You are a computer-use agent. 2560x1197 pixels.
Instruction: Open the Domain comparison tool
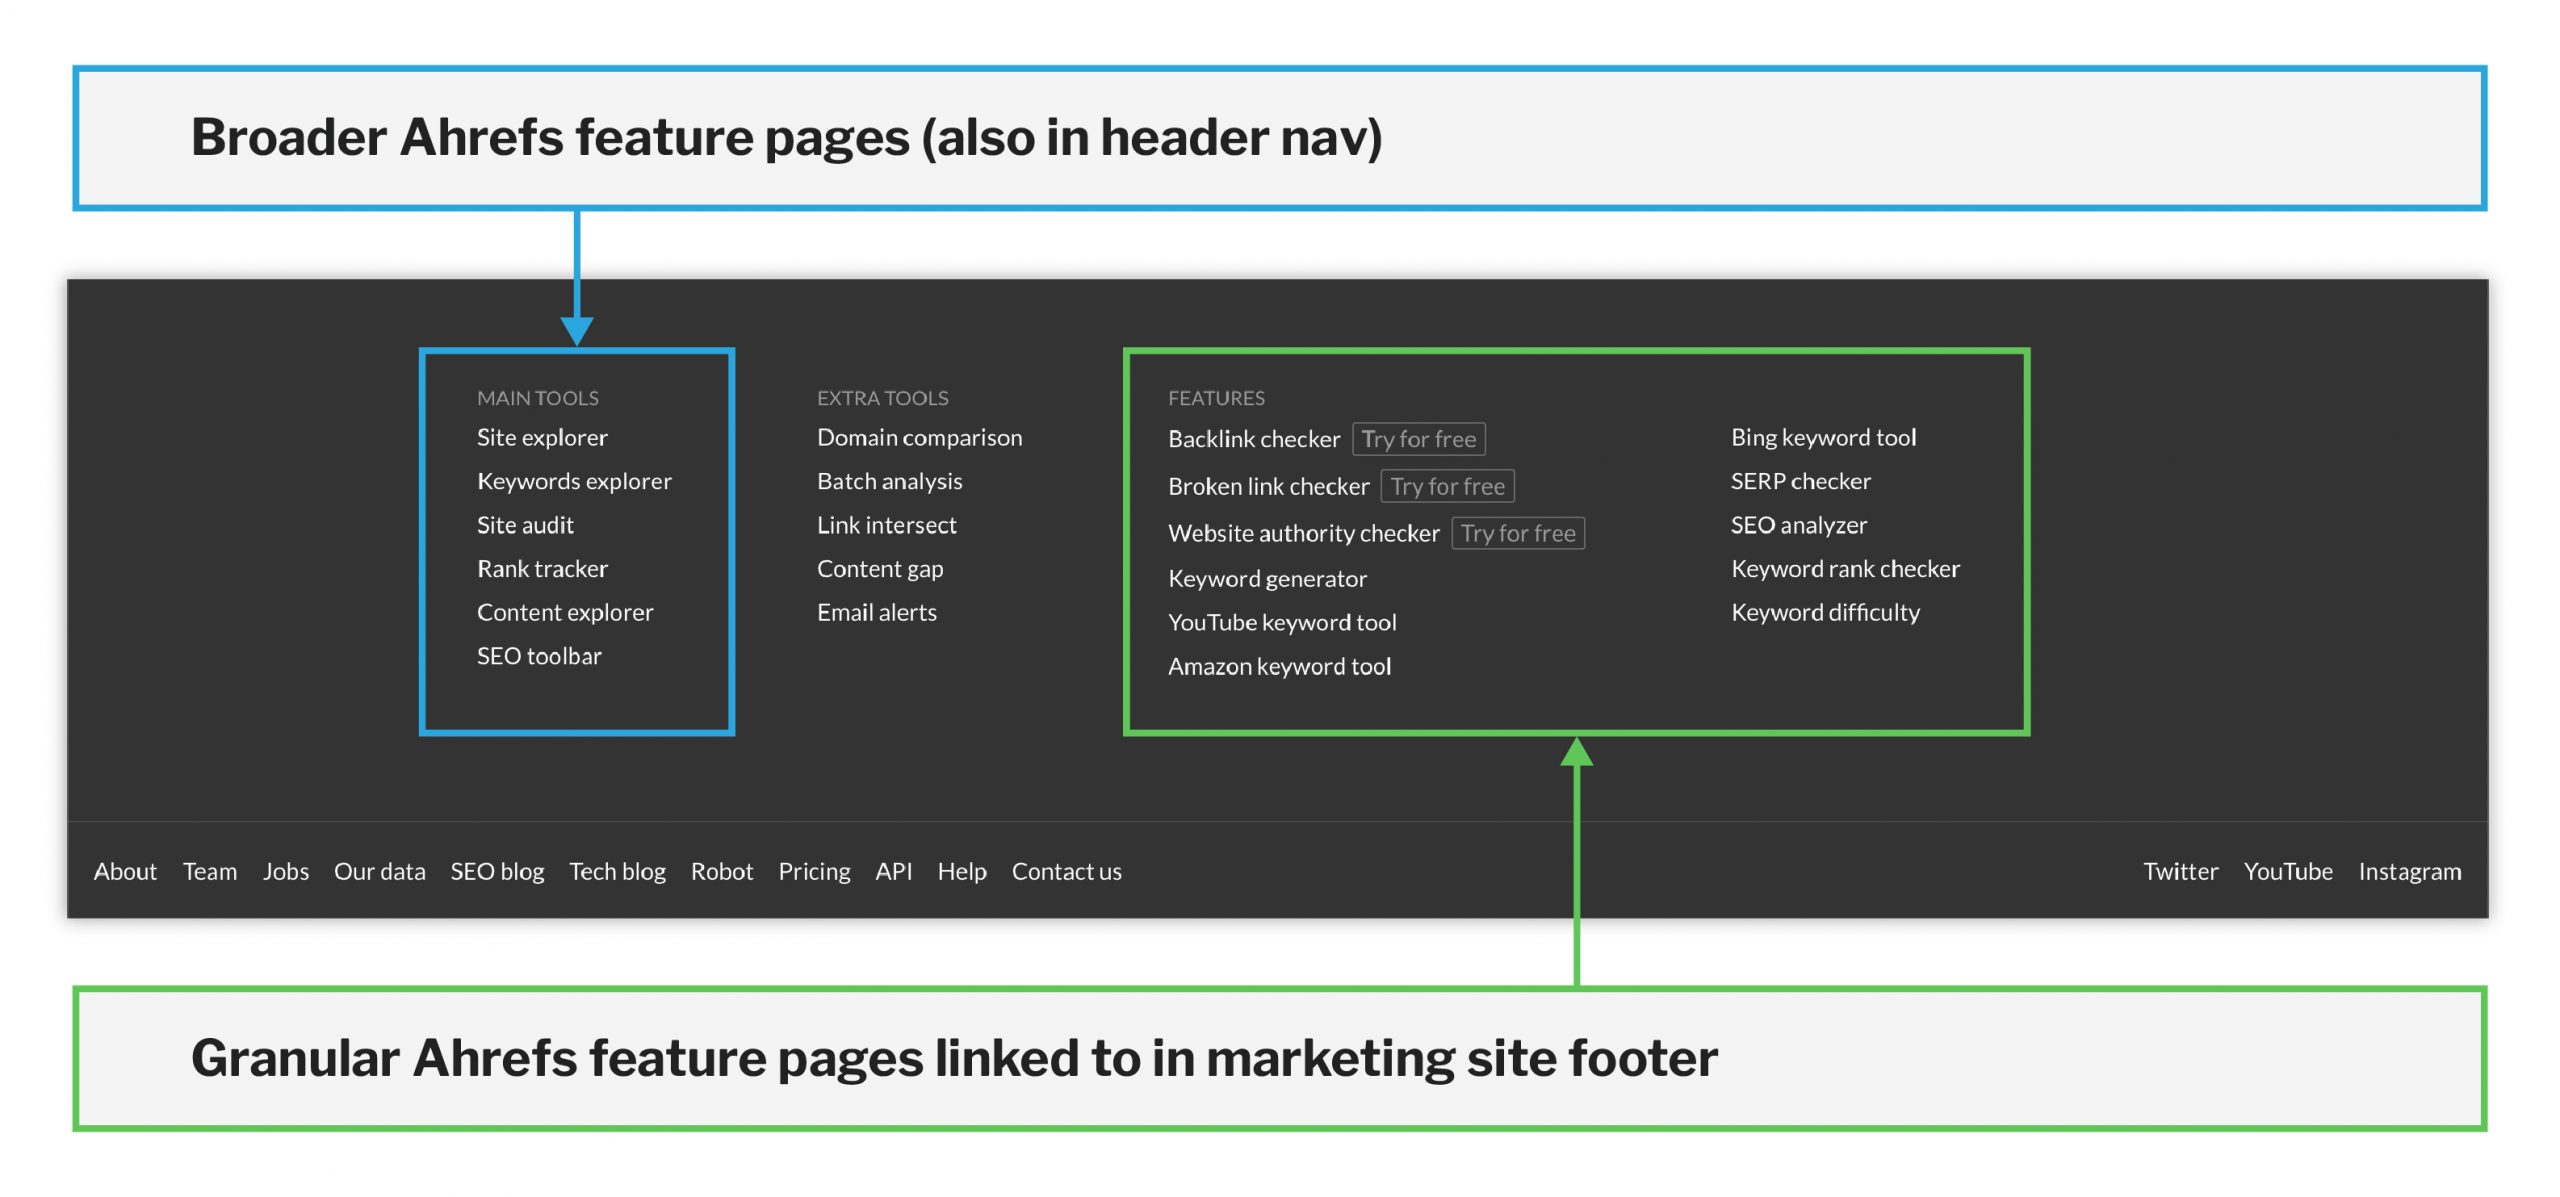click(919, 438)
